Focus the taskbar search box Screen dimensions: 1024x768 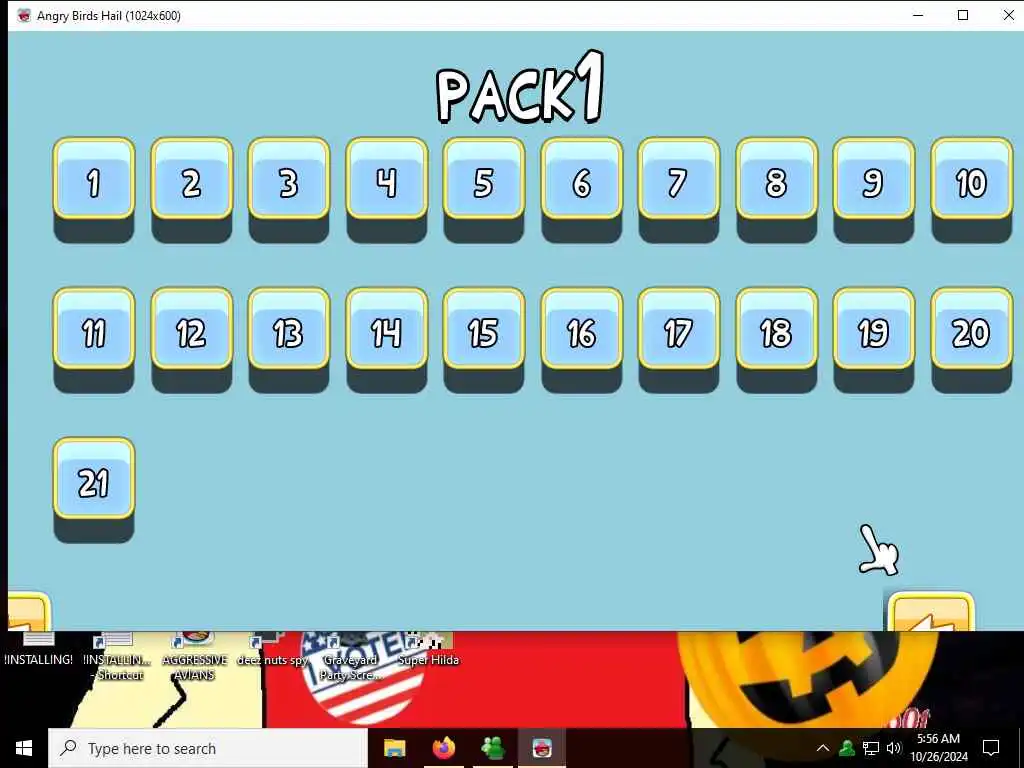click(208, 748)
